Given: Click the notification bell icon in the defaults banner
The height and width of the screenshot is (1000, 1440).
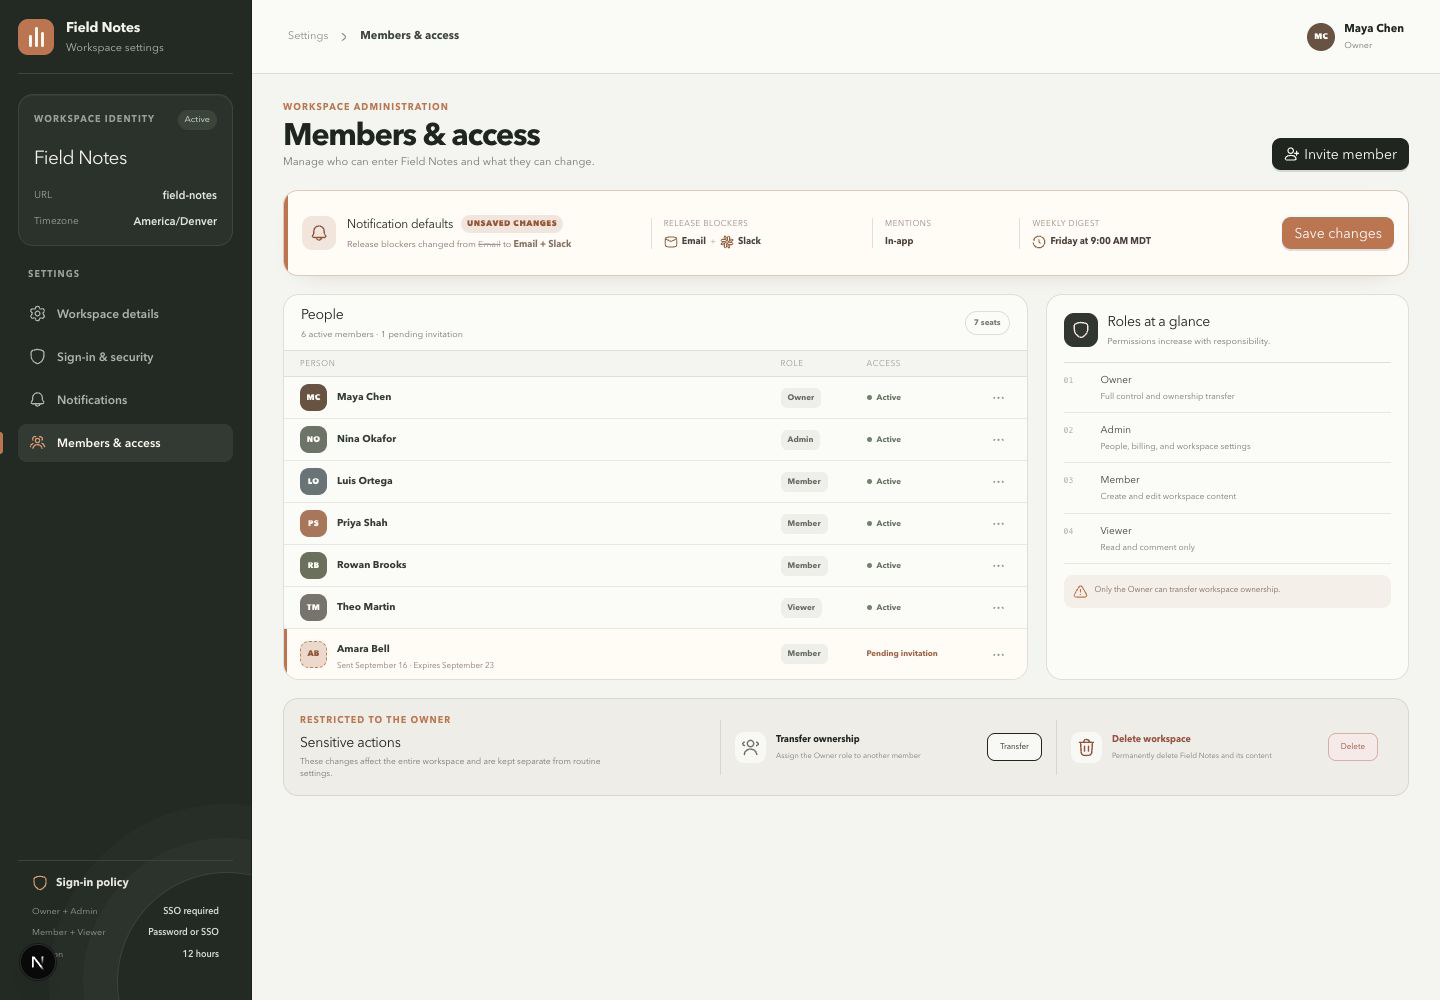Looking at the screenshot, I should (319, 233).
